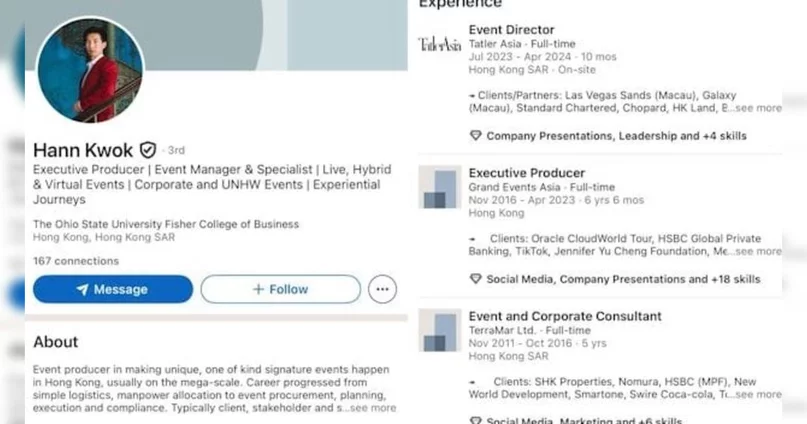
Task: Send a message with the Message button
Action: click(x=113, y=289)
